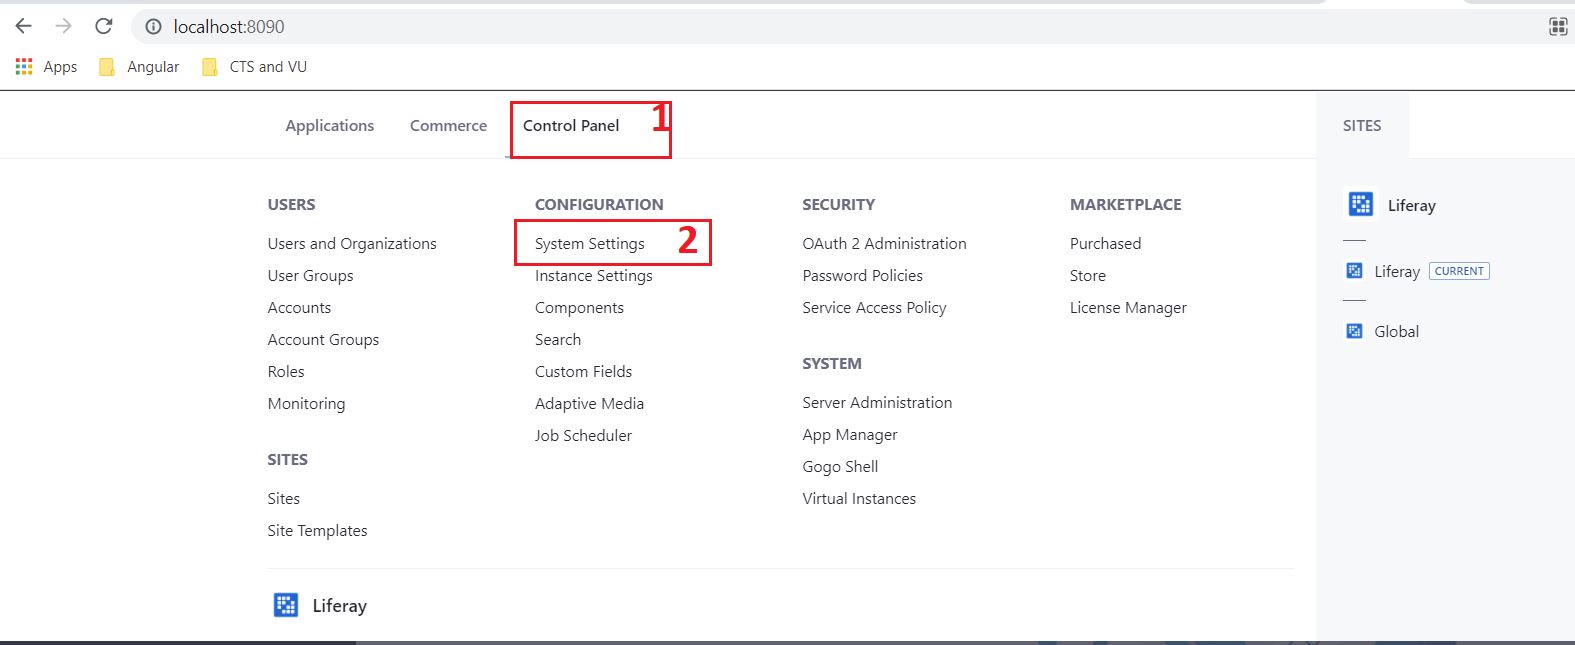Open the Angular bookmark folder
Image resolution: width=1575 pixels, height=645 pixels.
pyautogui.click(x=139, y=67)
